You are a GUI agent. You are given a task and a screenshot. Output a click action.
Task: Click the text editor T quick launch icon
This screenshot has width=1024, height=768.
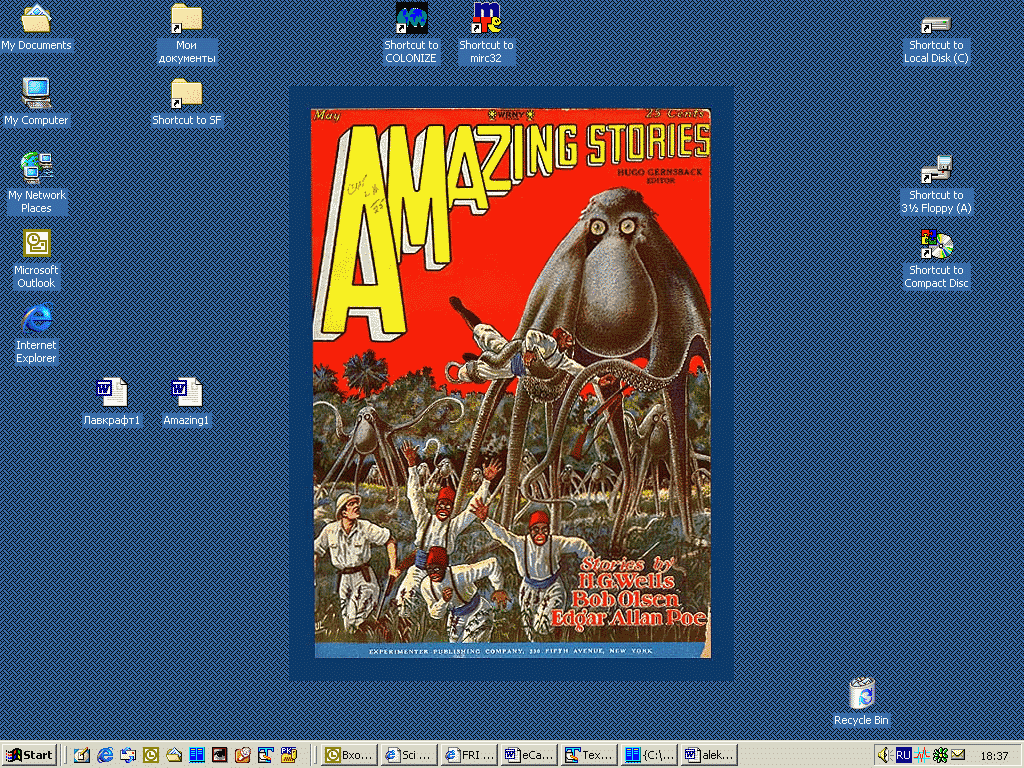[x=265, y=755]
